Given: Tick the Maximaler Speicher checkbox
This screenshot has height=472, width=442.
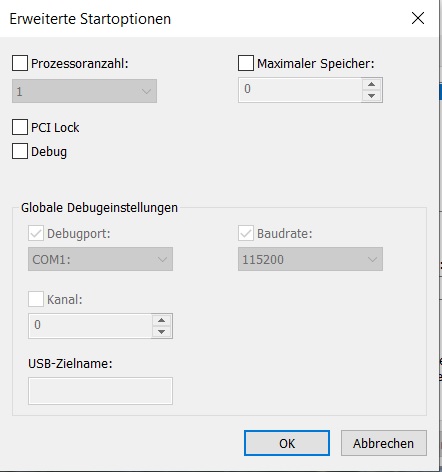Looking at the screenshot, I should click(x=246, y=63).
